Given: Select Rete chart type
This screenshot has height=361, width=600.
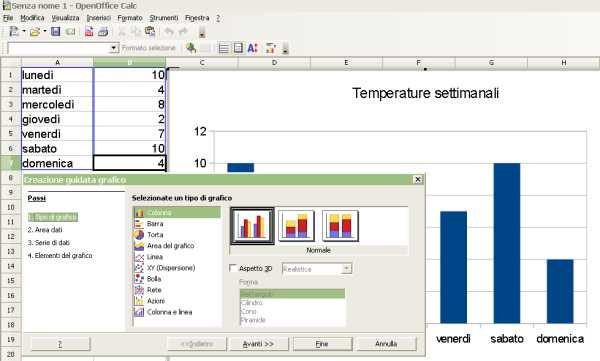Looking at the screenshot, I should tap(177, 290).
